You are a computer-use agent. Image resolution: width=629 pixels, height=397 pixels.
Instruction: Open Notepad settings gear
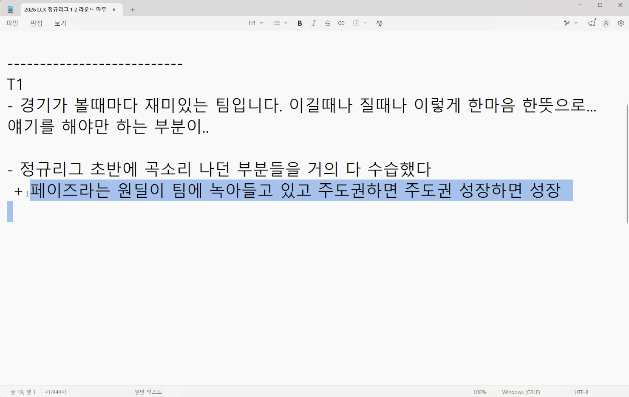click(x=621, y=23)
